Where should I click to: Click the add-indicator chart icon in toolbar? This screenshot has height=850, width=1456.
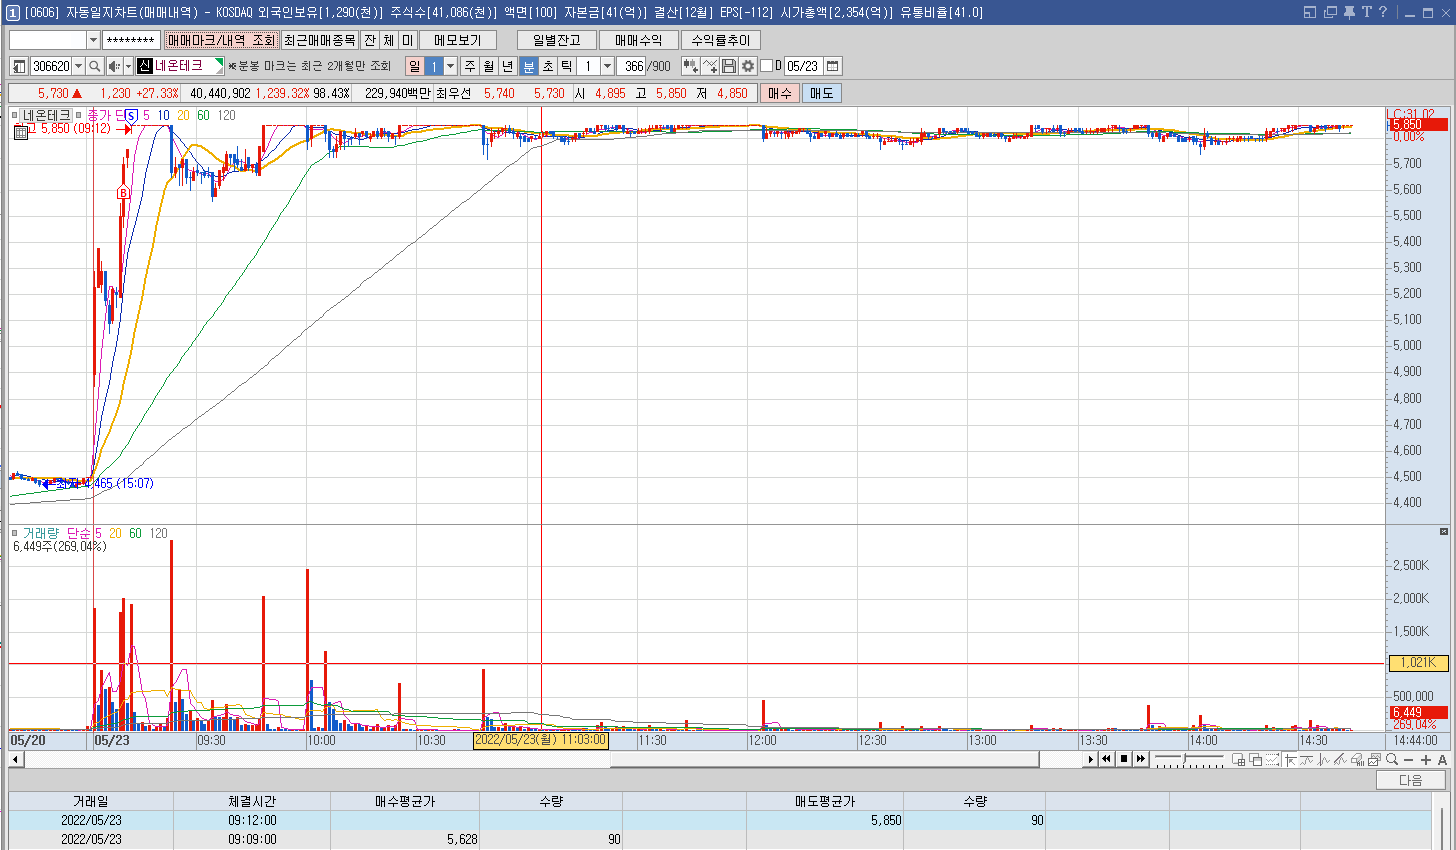click(x=690, y=66)
